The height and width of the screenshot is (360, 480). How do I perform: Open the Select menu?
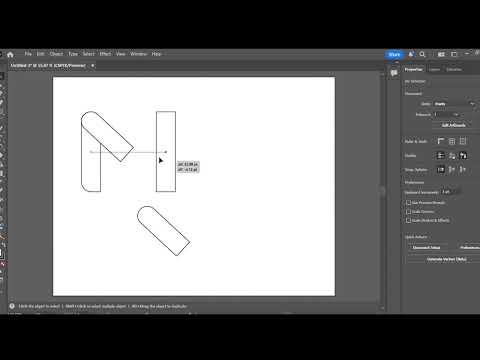click(89, 54)
